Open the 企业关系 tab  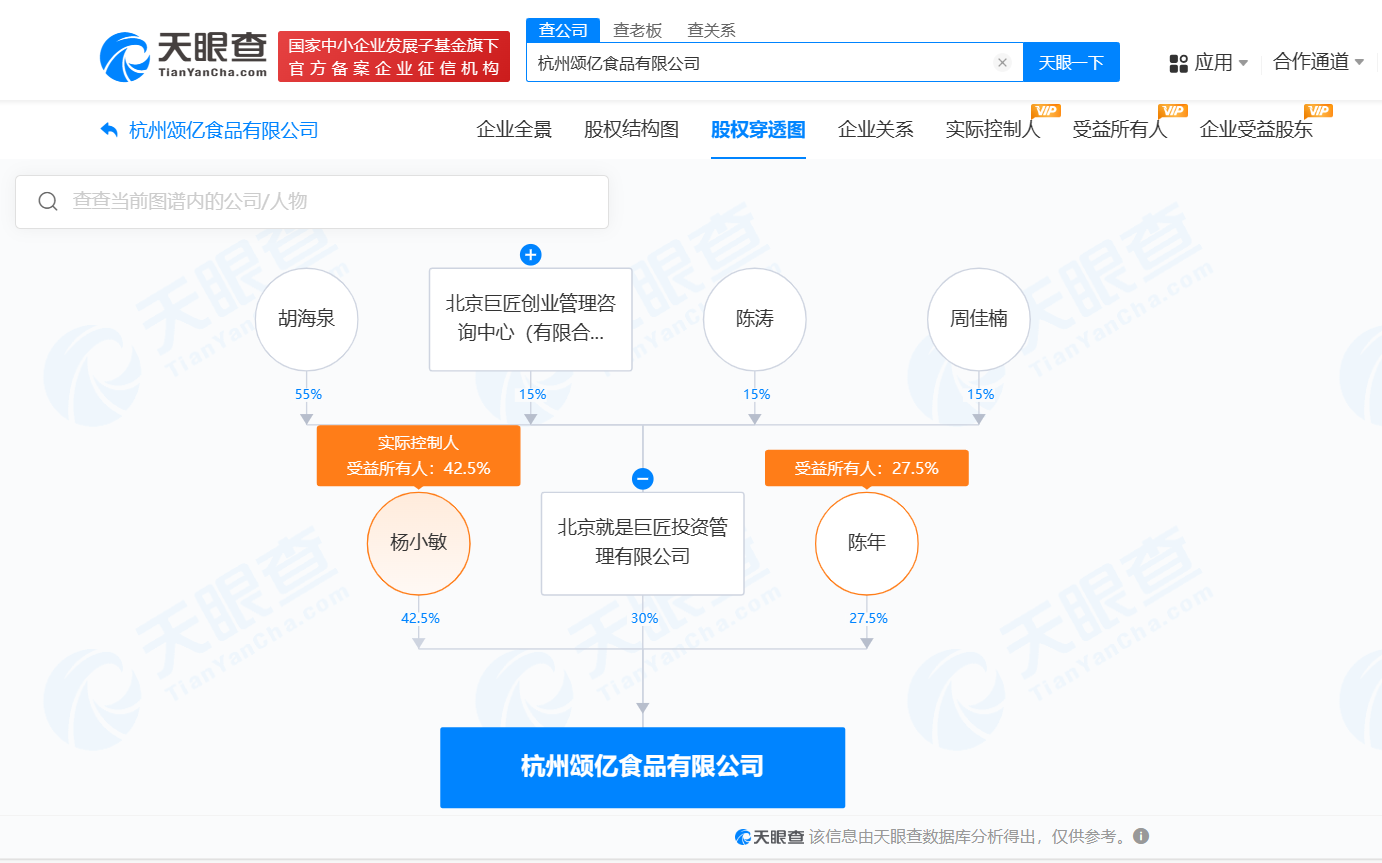[x=875, y=129]
